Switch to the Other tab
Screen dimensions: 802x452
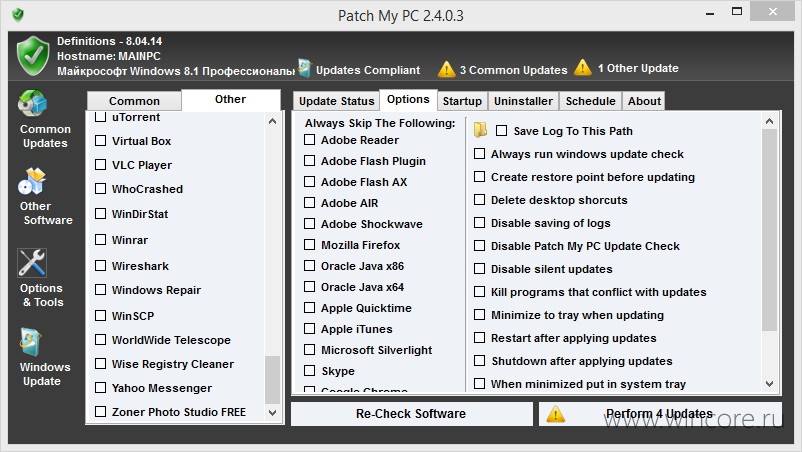(x=231, y=99)
